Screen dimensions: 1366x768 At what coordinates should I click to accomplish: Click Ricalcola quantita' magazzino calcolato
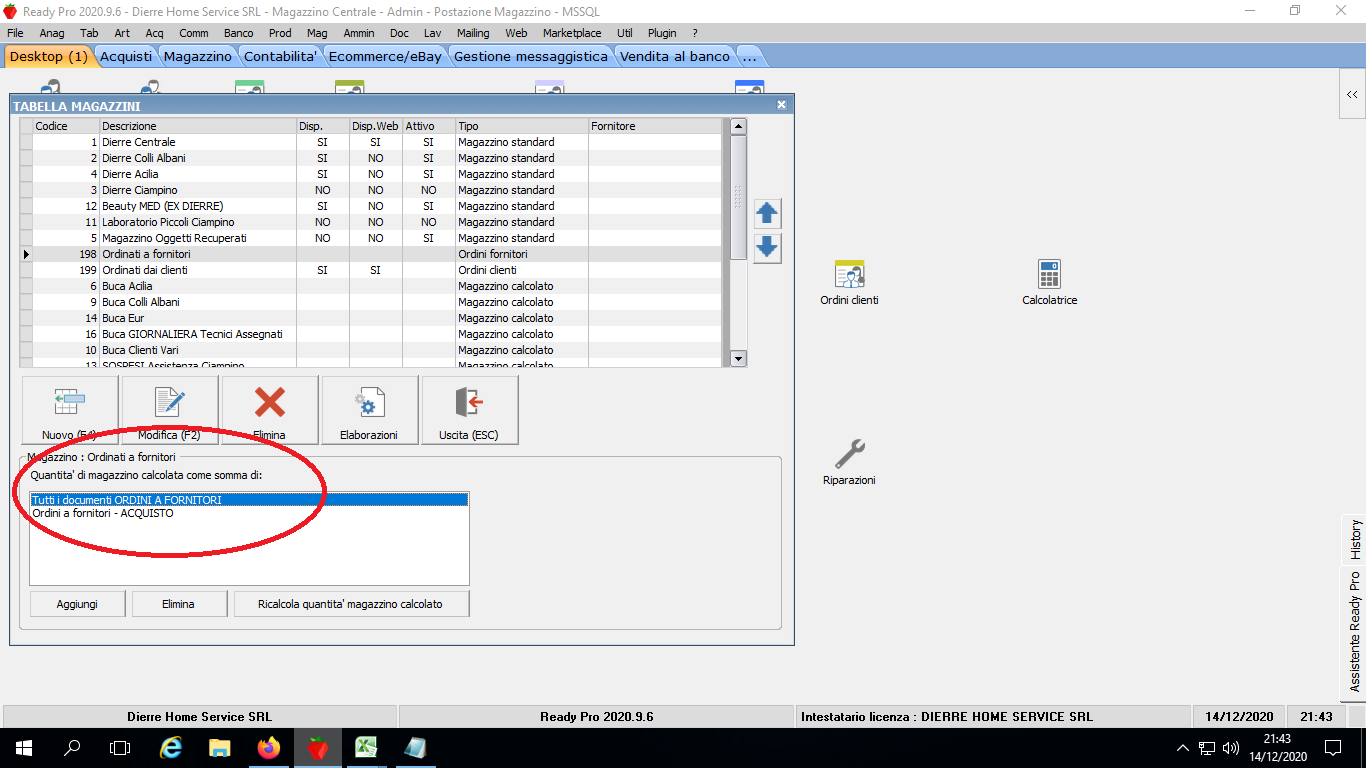(x=350, y=604)
